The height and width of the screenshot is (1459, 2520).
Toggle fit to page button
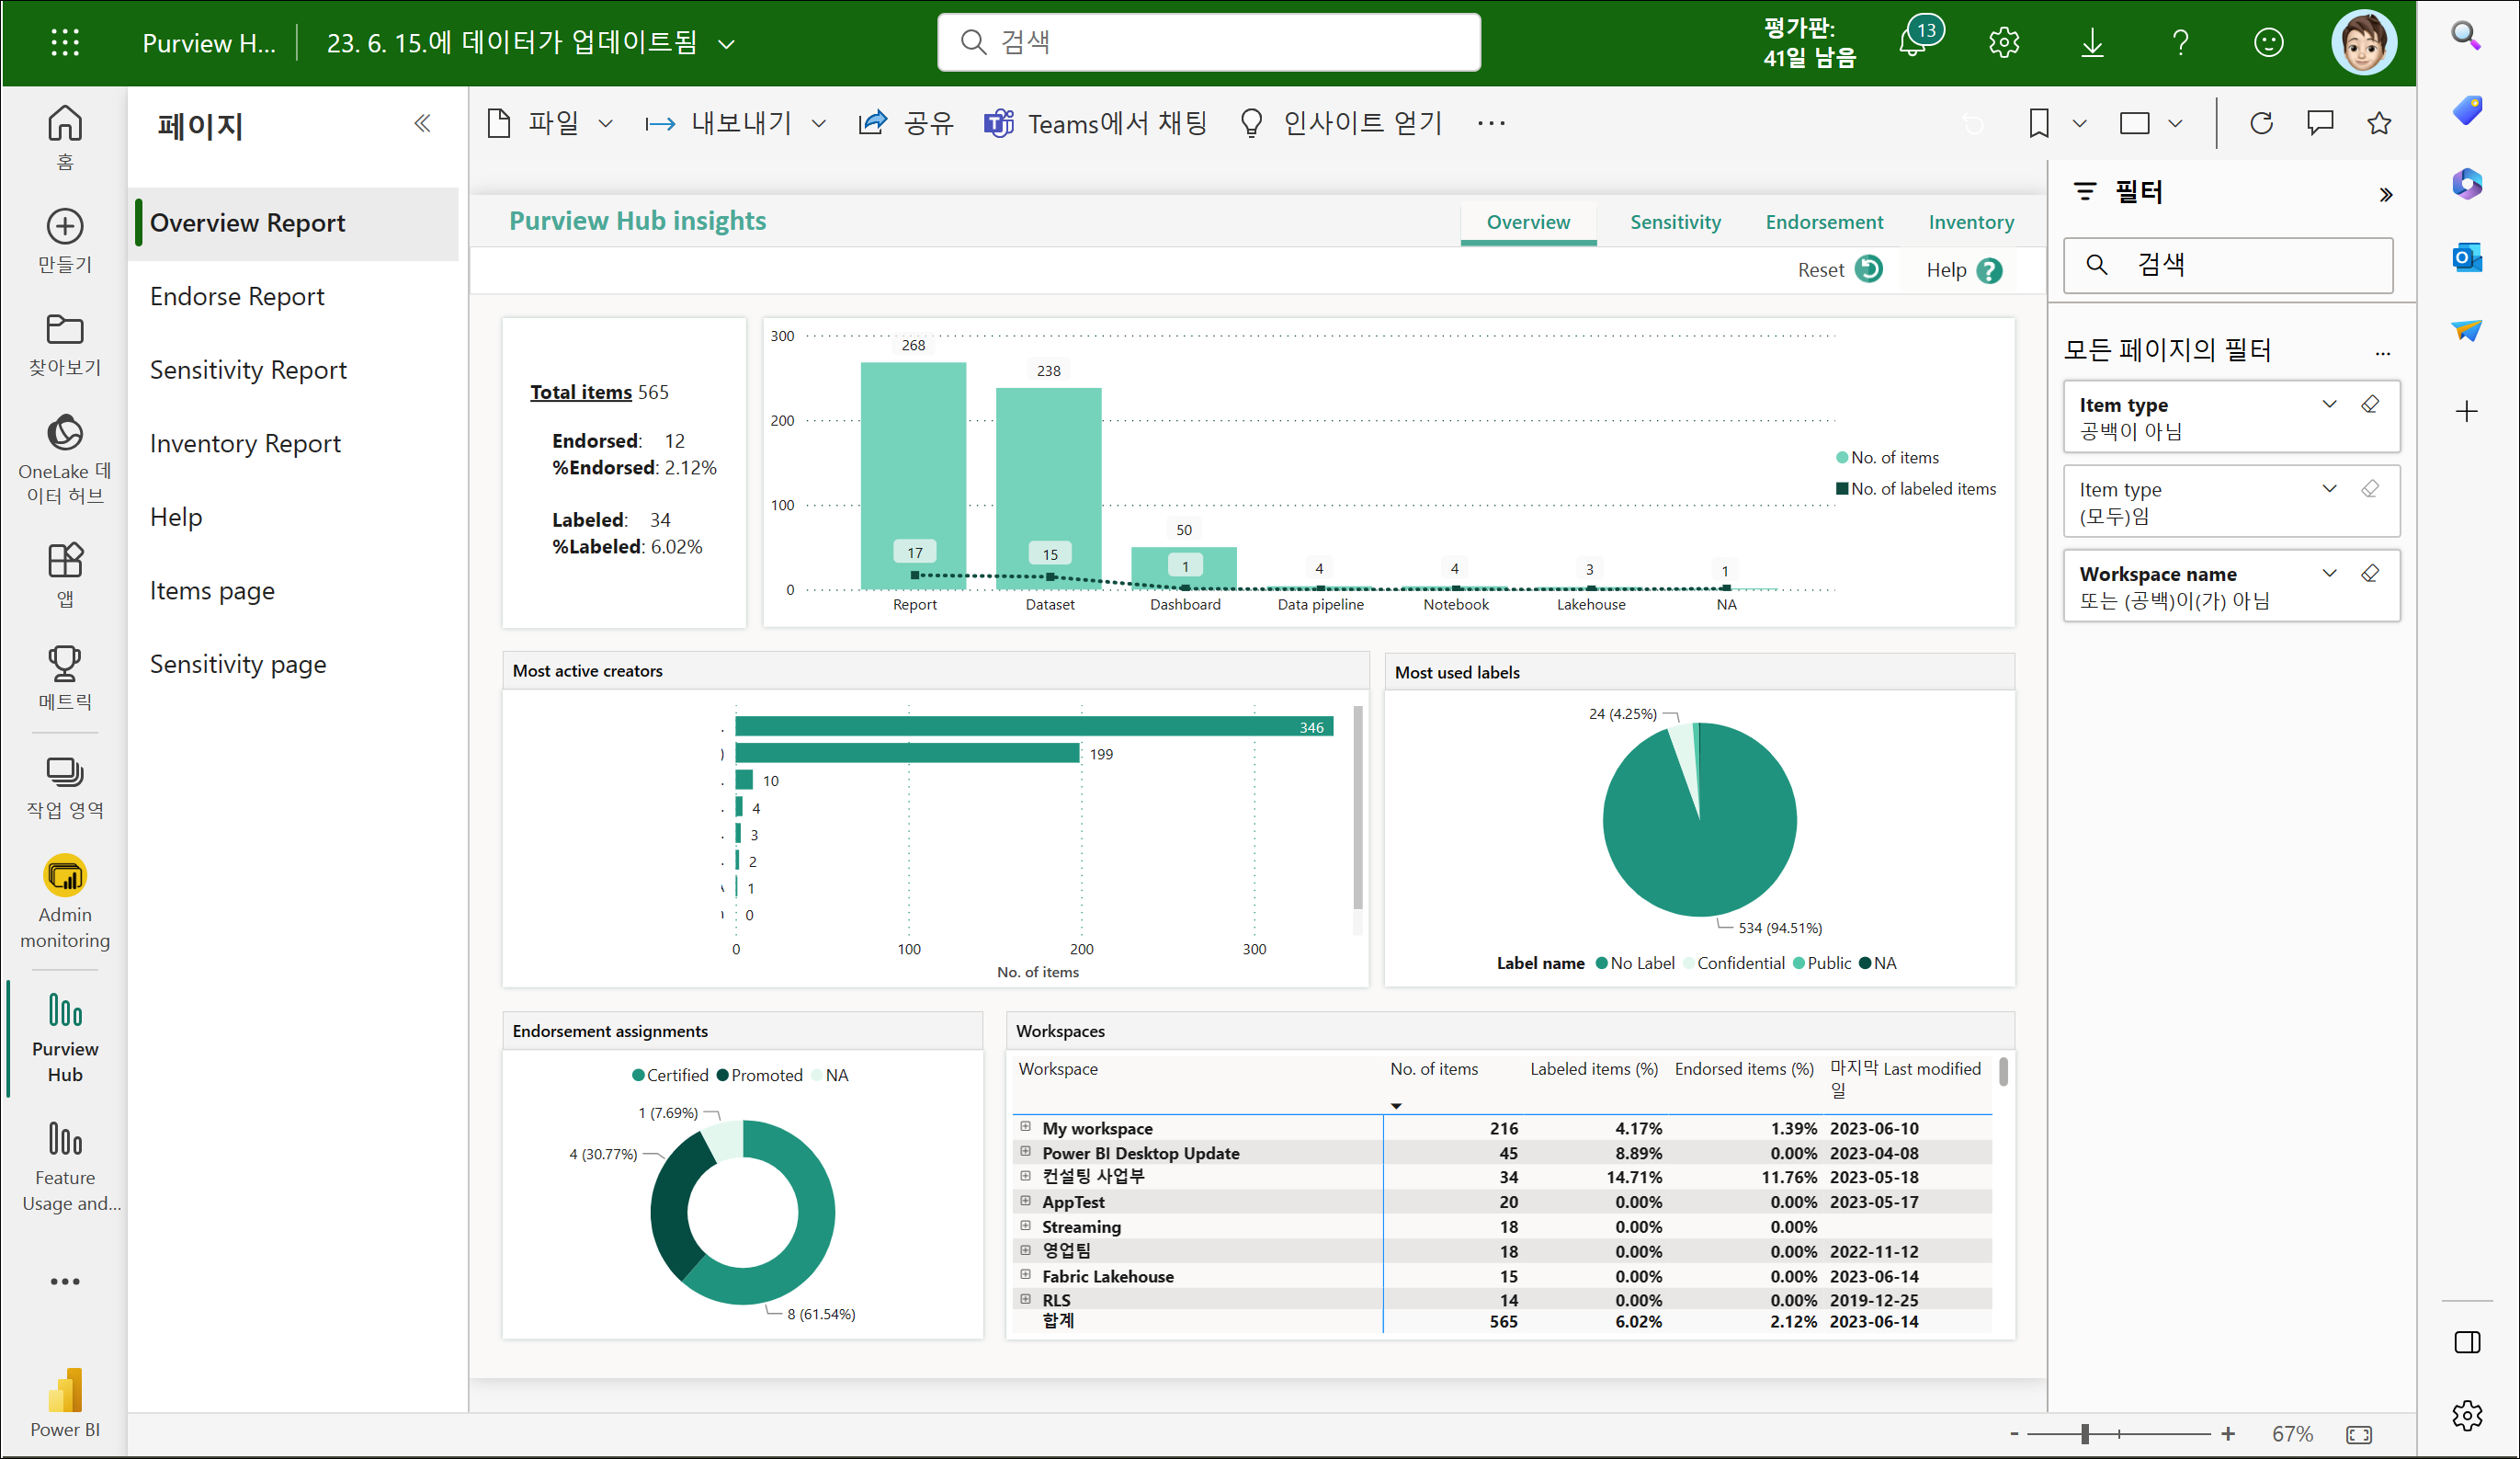coord(2358,1434)
